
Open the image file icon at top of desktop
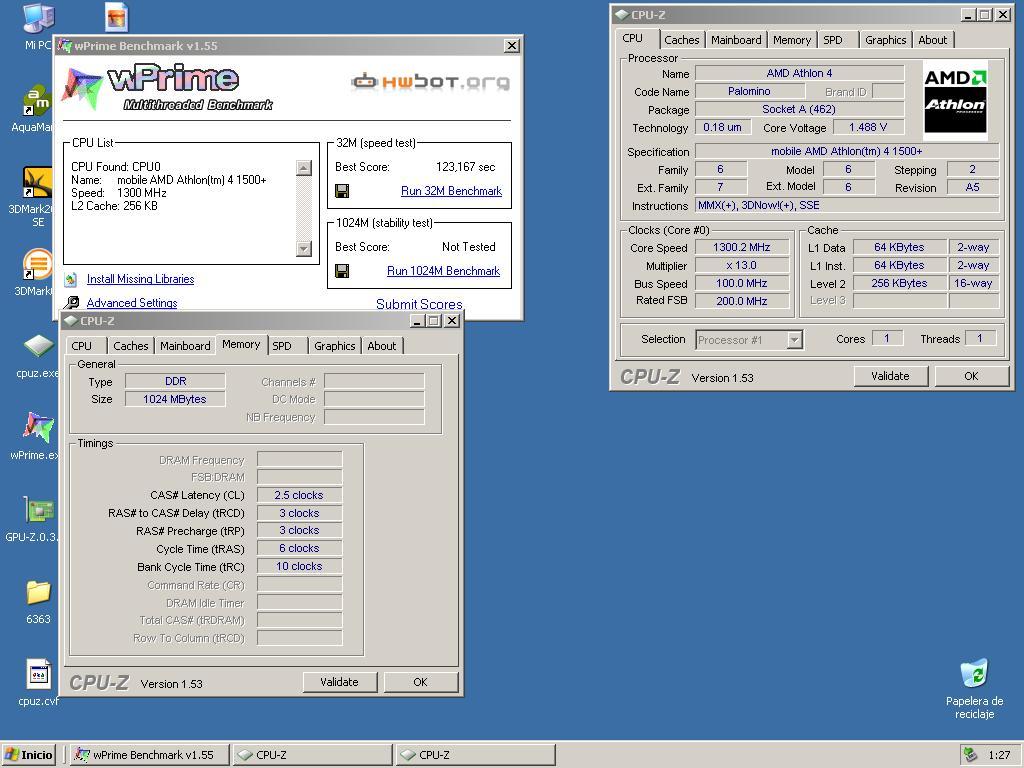pos(116,17)
